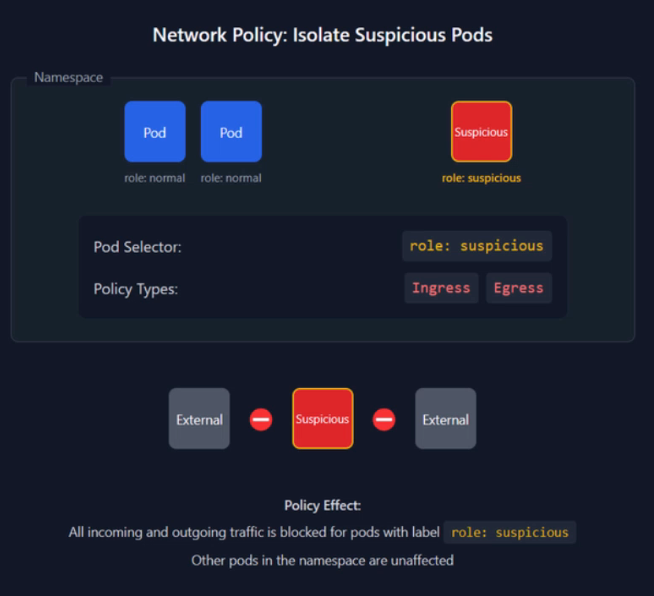Viewport: 654px width, 596px height.
Task: Click the yellow role: suspicious label under the pod
Action: (481, 178)
